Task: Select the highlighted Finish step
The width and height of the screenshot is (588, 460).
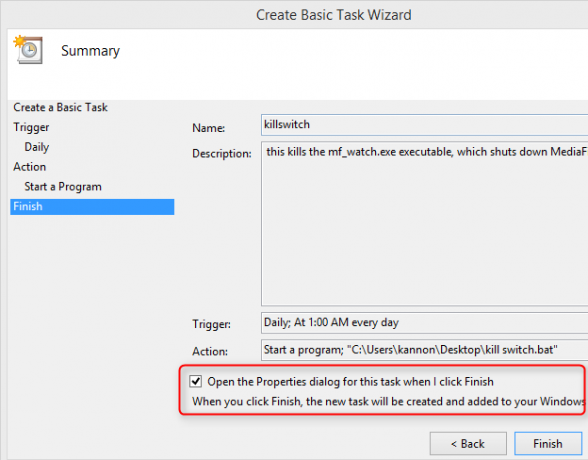Action: tap(92, 207)
